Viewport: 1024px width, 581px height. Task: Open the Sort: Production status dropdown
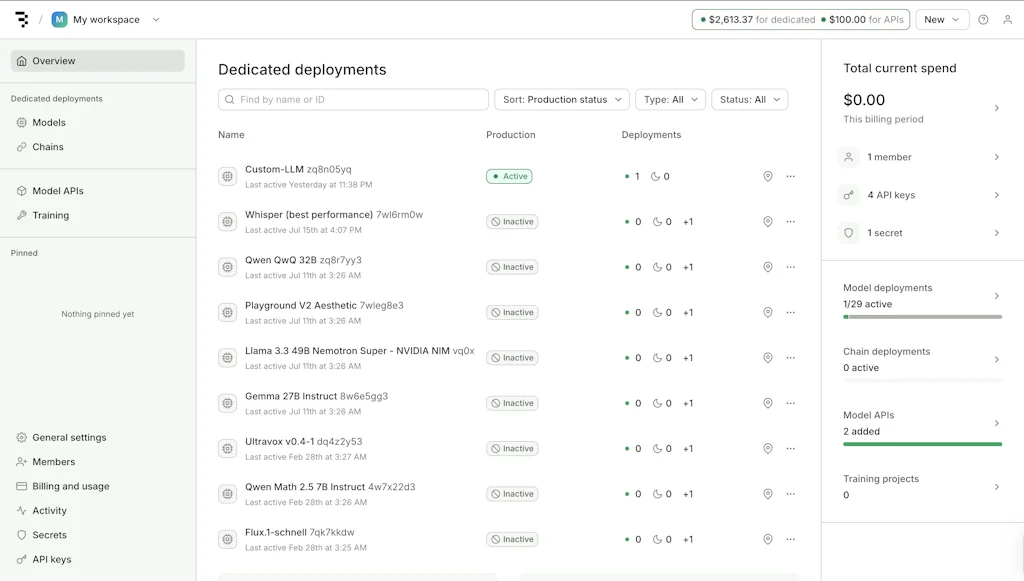pos(563,99)
